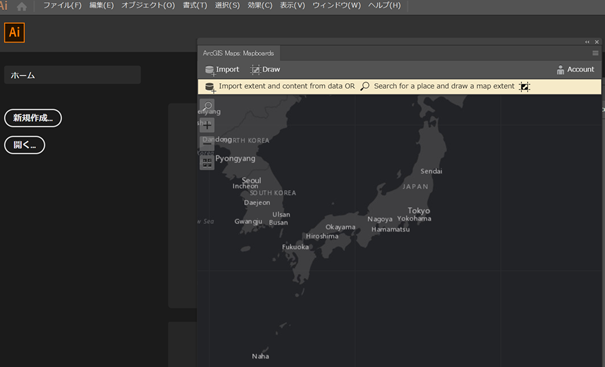Select the ホーム sidebar item
This screenshot has height=367, width=605.
(73, 75)
